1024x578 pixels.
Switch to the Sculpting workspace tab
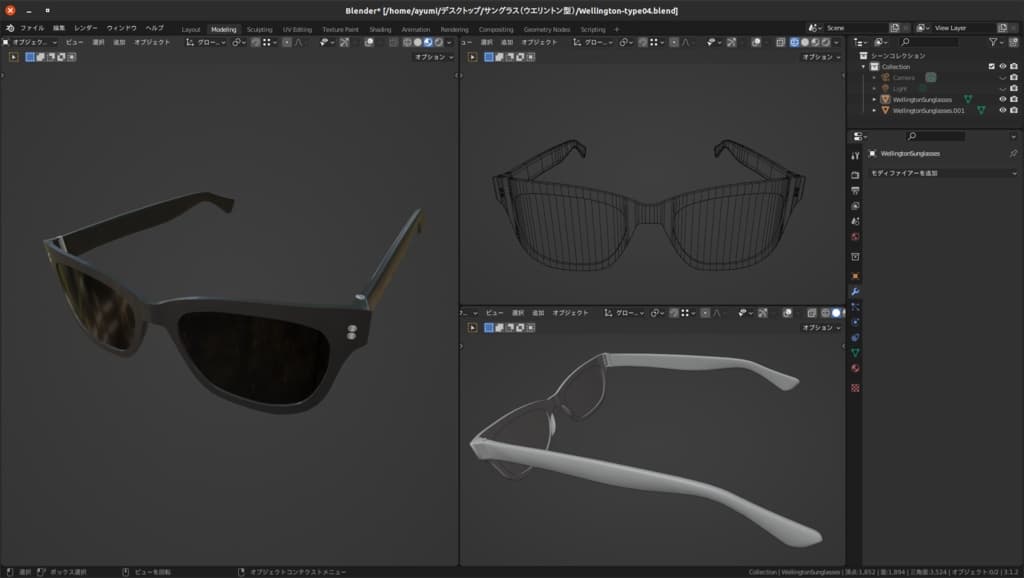[x=259, y=29]
